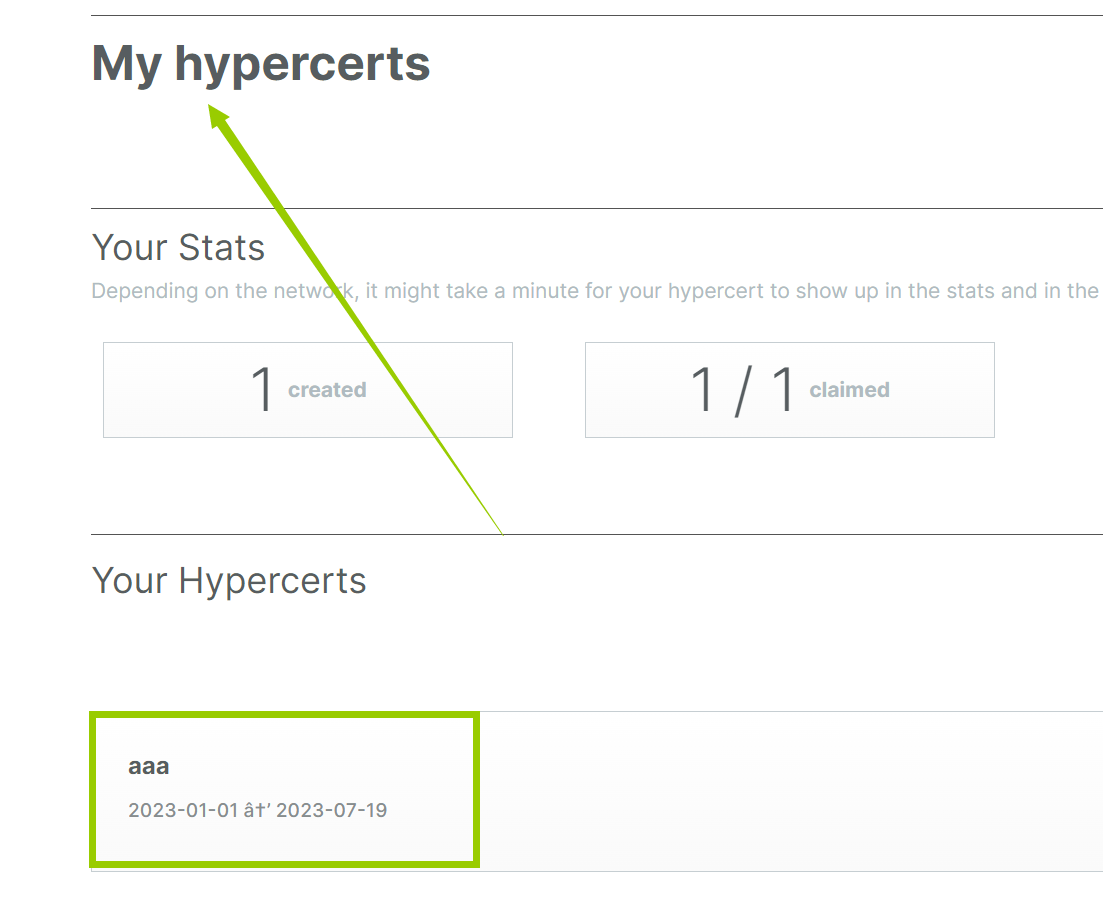The image size is (1103, 917).
Task: Click the hypercert row area right of the green box
Action: [790, 790]
